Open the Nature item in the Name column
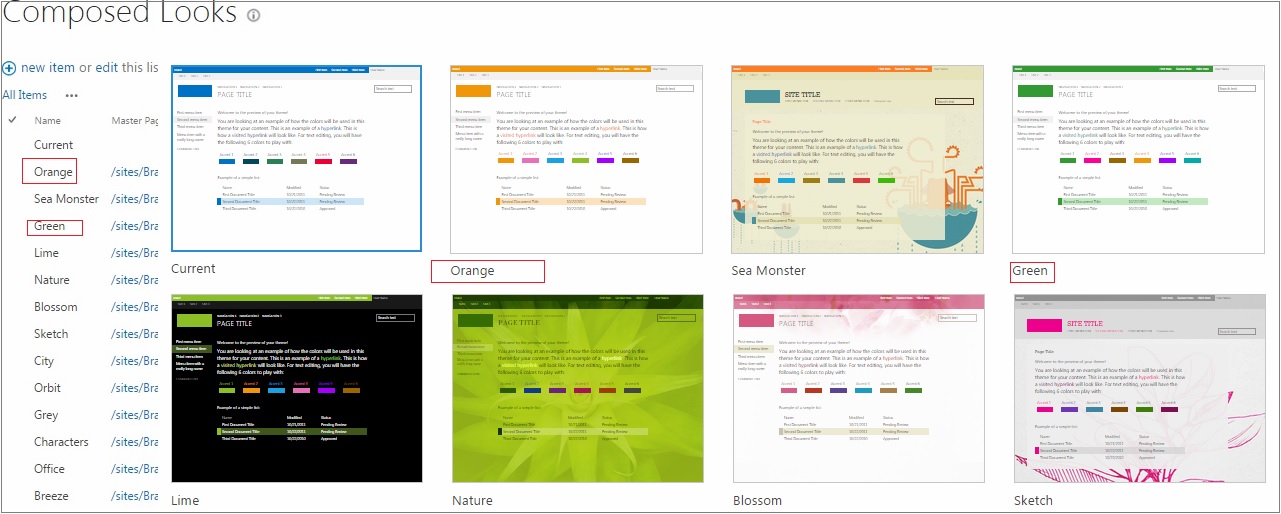This screenshot has height=514, width=1281. point(52,280)
